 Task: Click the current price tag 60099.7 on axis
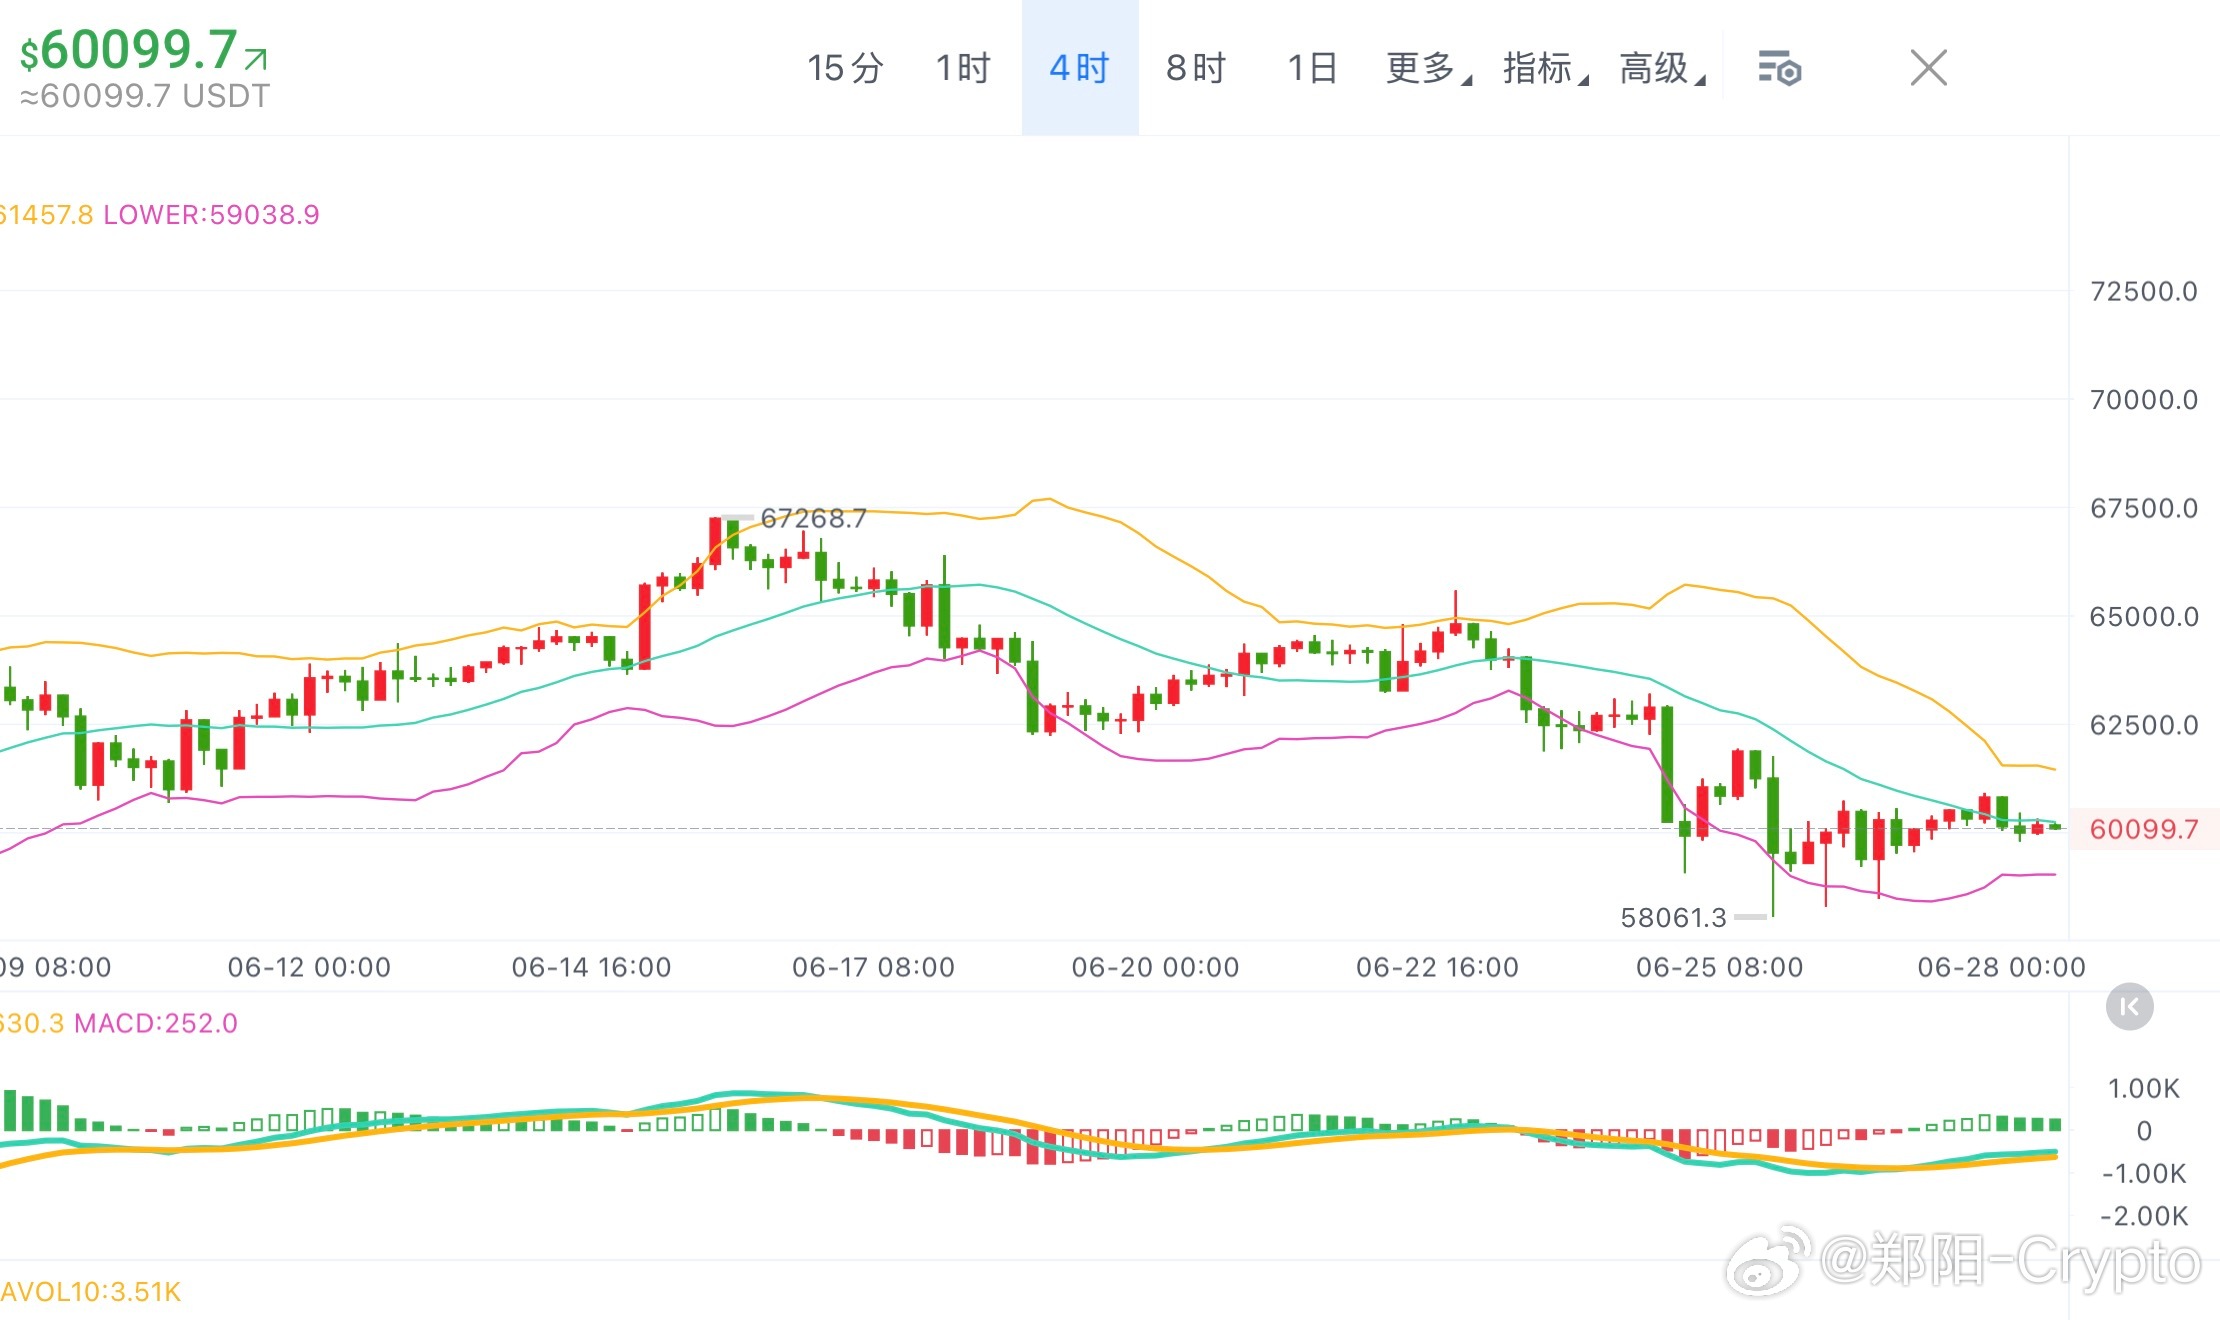pos(2144,829)
